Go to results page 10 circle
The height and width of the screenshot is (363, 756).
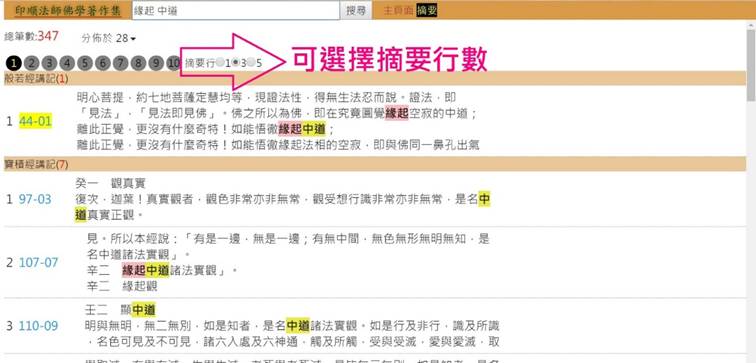point(174,63)
